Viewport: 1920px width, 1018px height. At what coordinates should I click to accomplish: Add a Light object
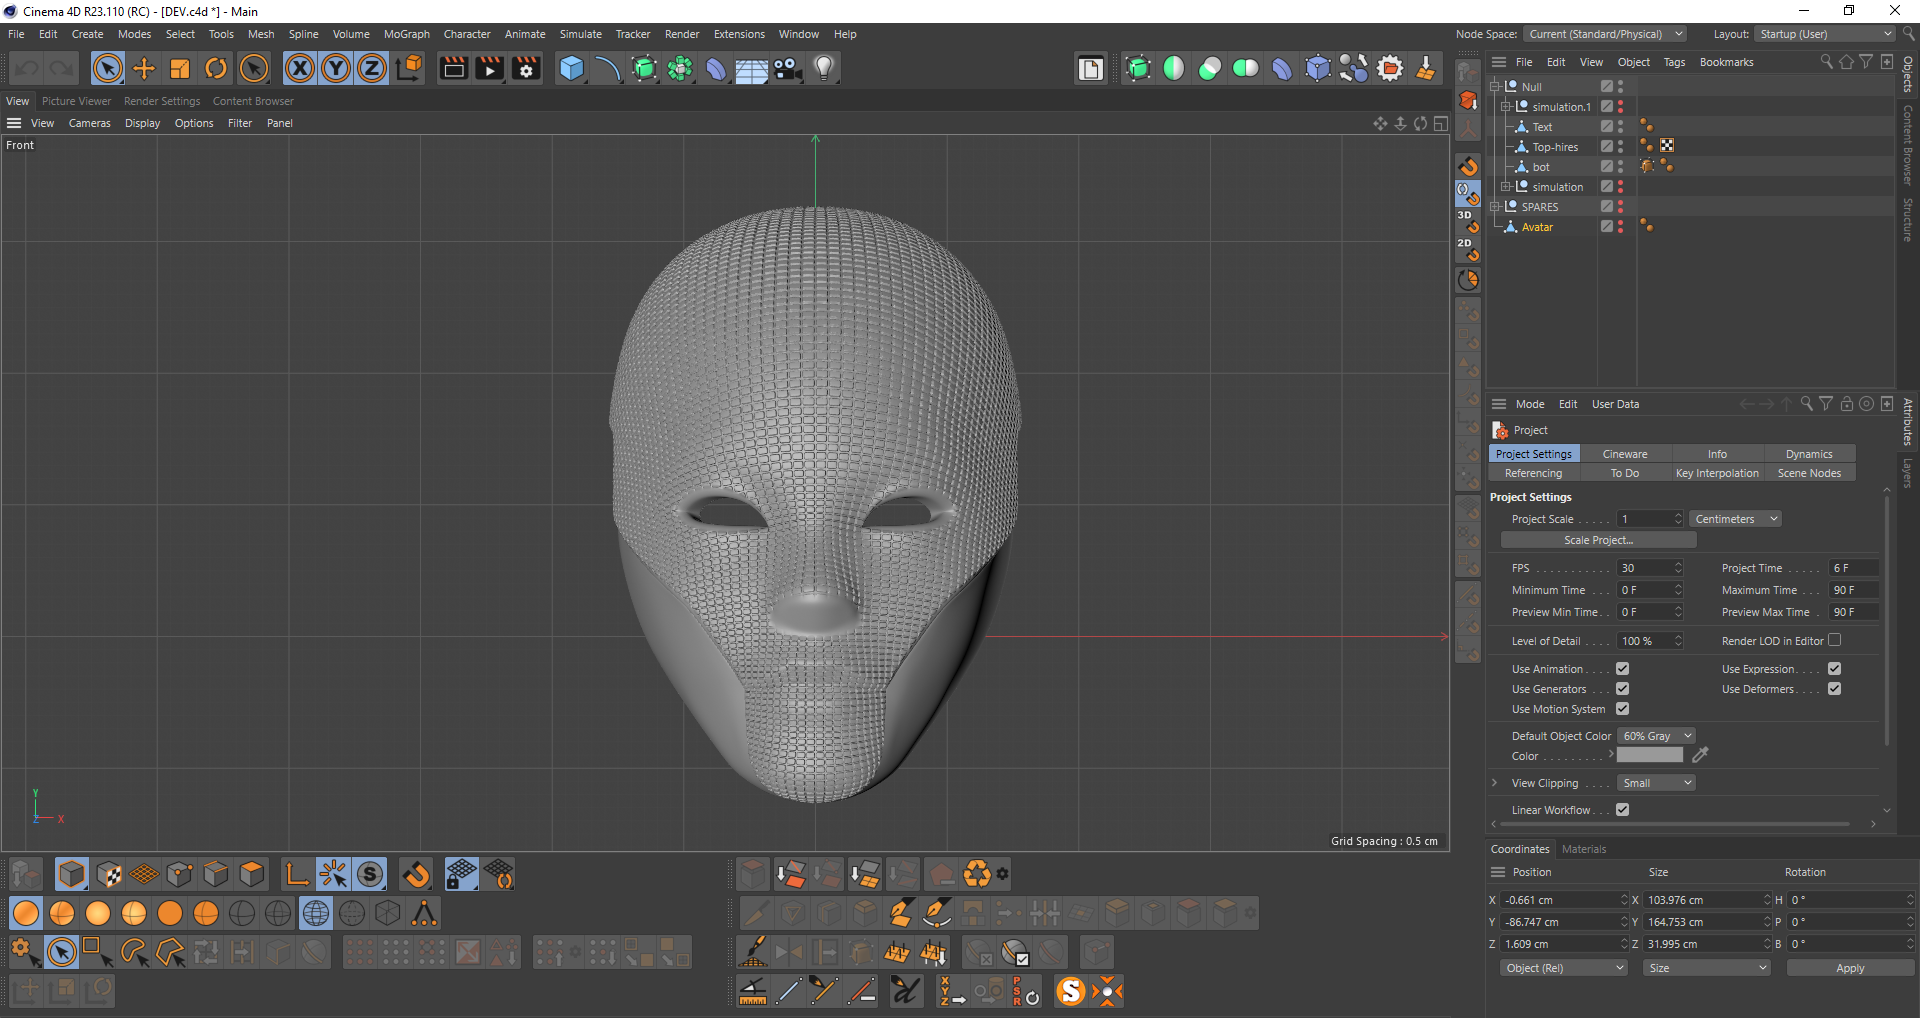click(x=824, y=68)
